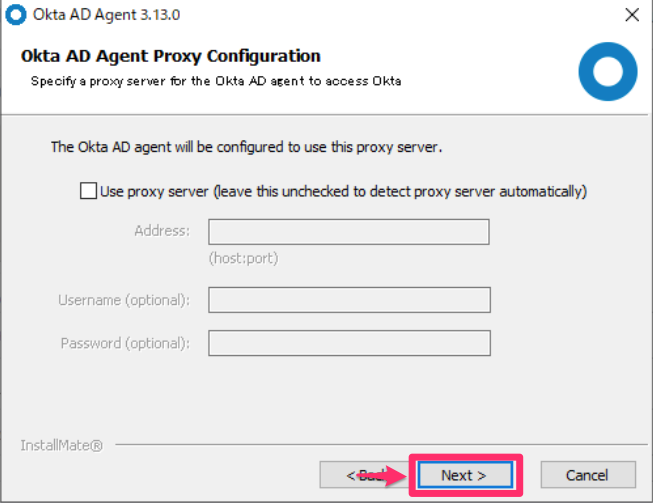
Task: Click the "will be configured" description sentence
Action: click(x=246, y=147)
